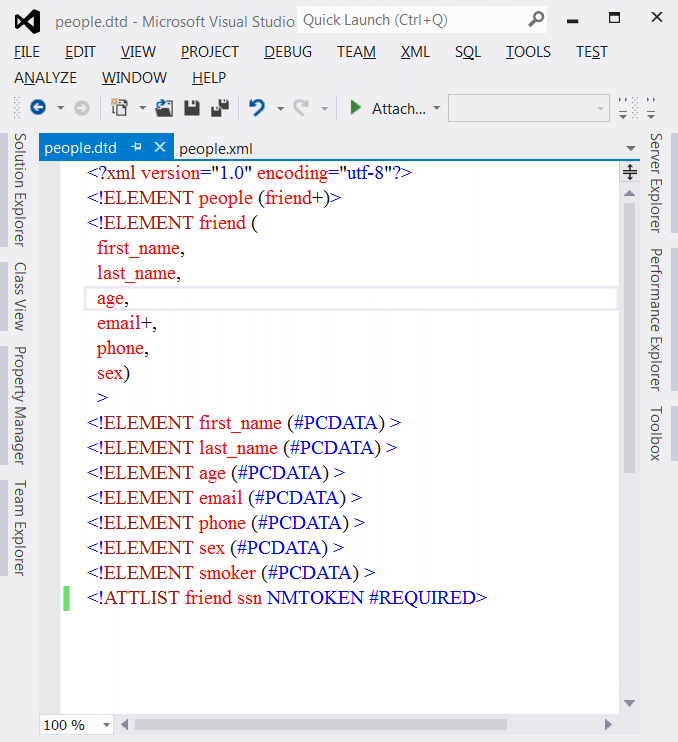Save people.dtd with the Save icon
The width and height of the screenshot is (678, 742).
pos(192,108)
